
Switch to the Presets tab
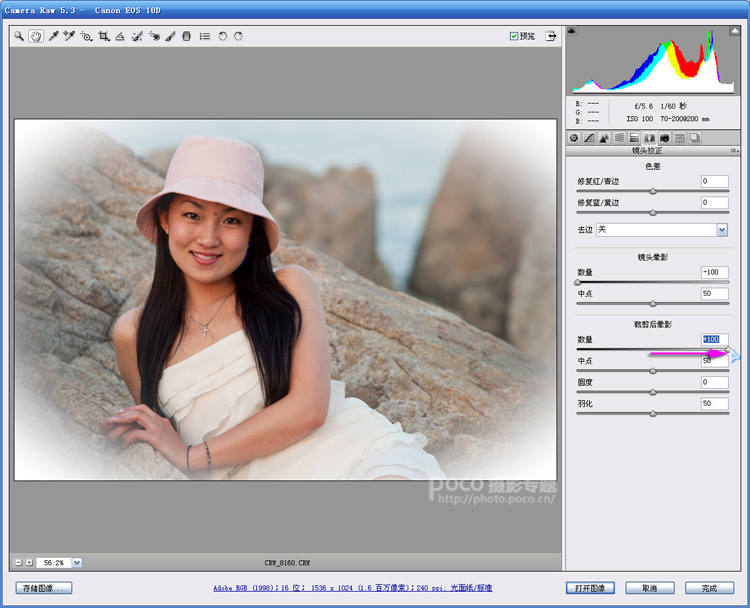(x=679, y=138)
